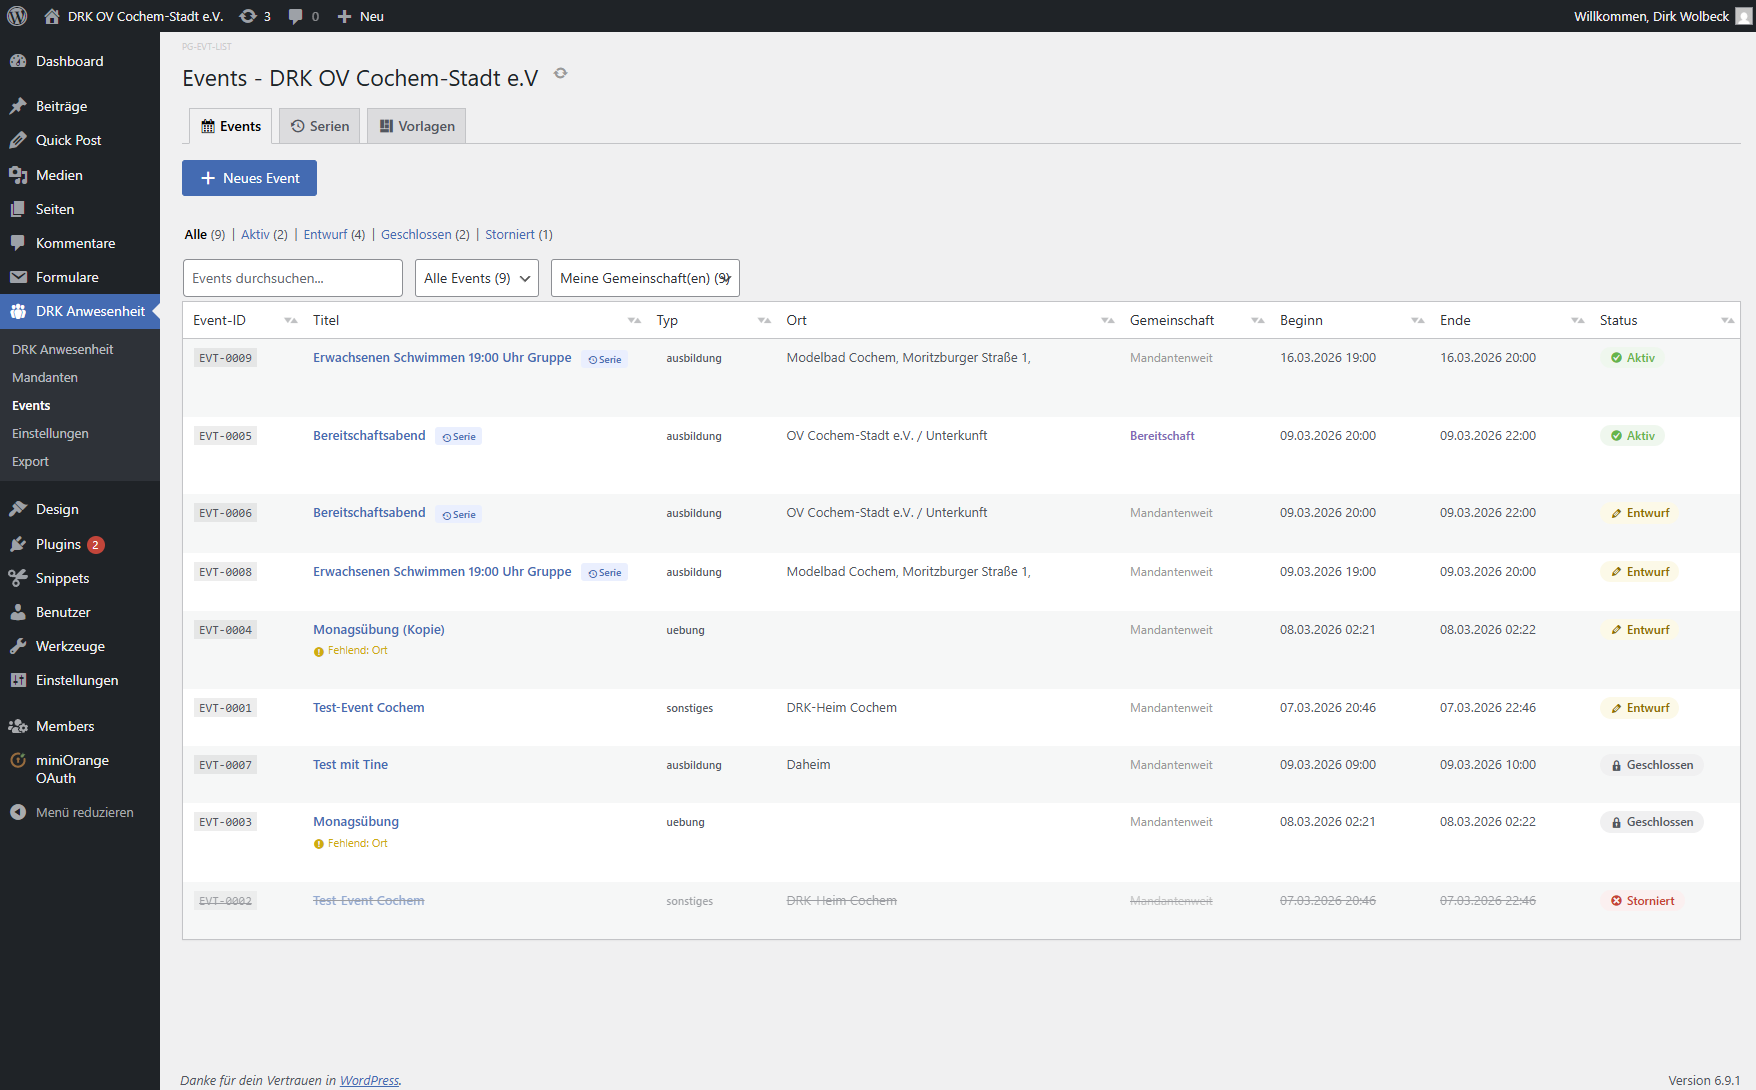Collapse menu with Menü reduzieren arrow icon
Image resolution: width=1756 pixels, height=1090 pixels.
click(18, 812)
